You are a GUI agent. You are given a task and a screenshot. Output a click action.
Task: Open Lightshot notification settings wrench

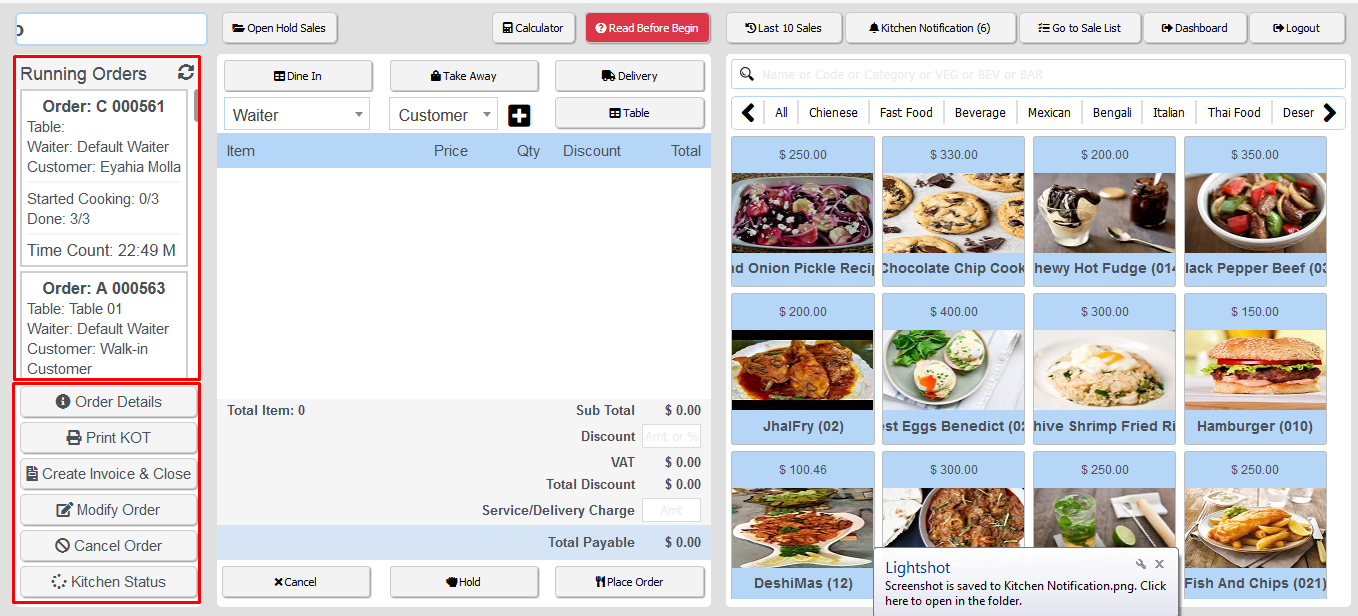(1141, 564)
